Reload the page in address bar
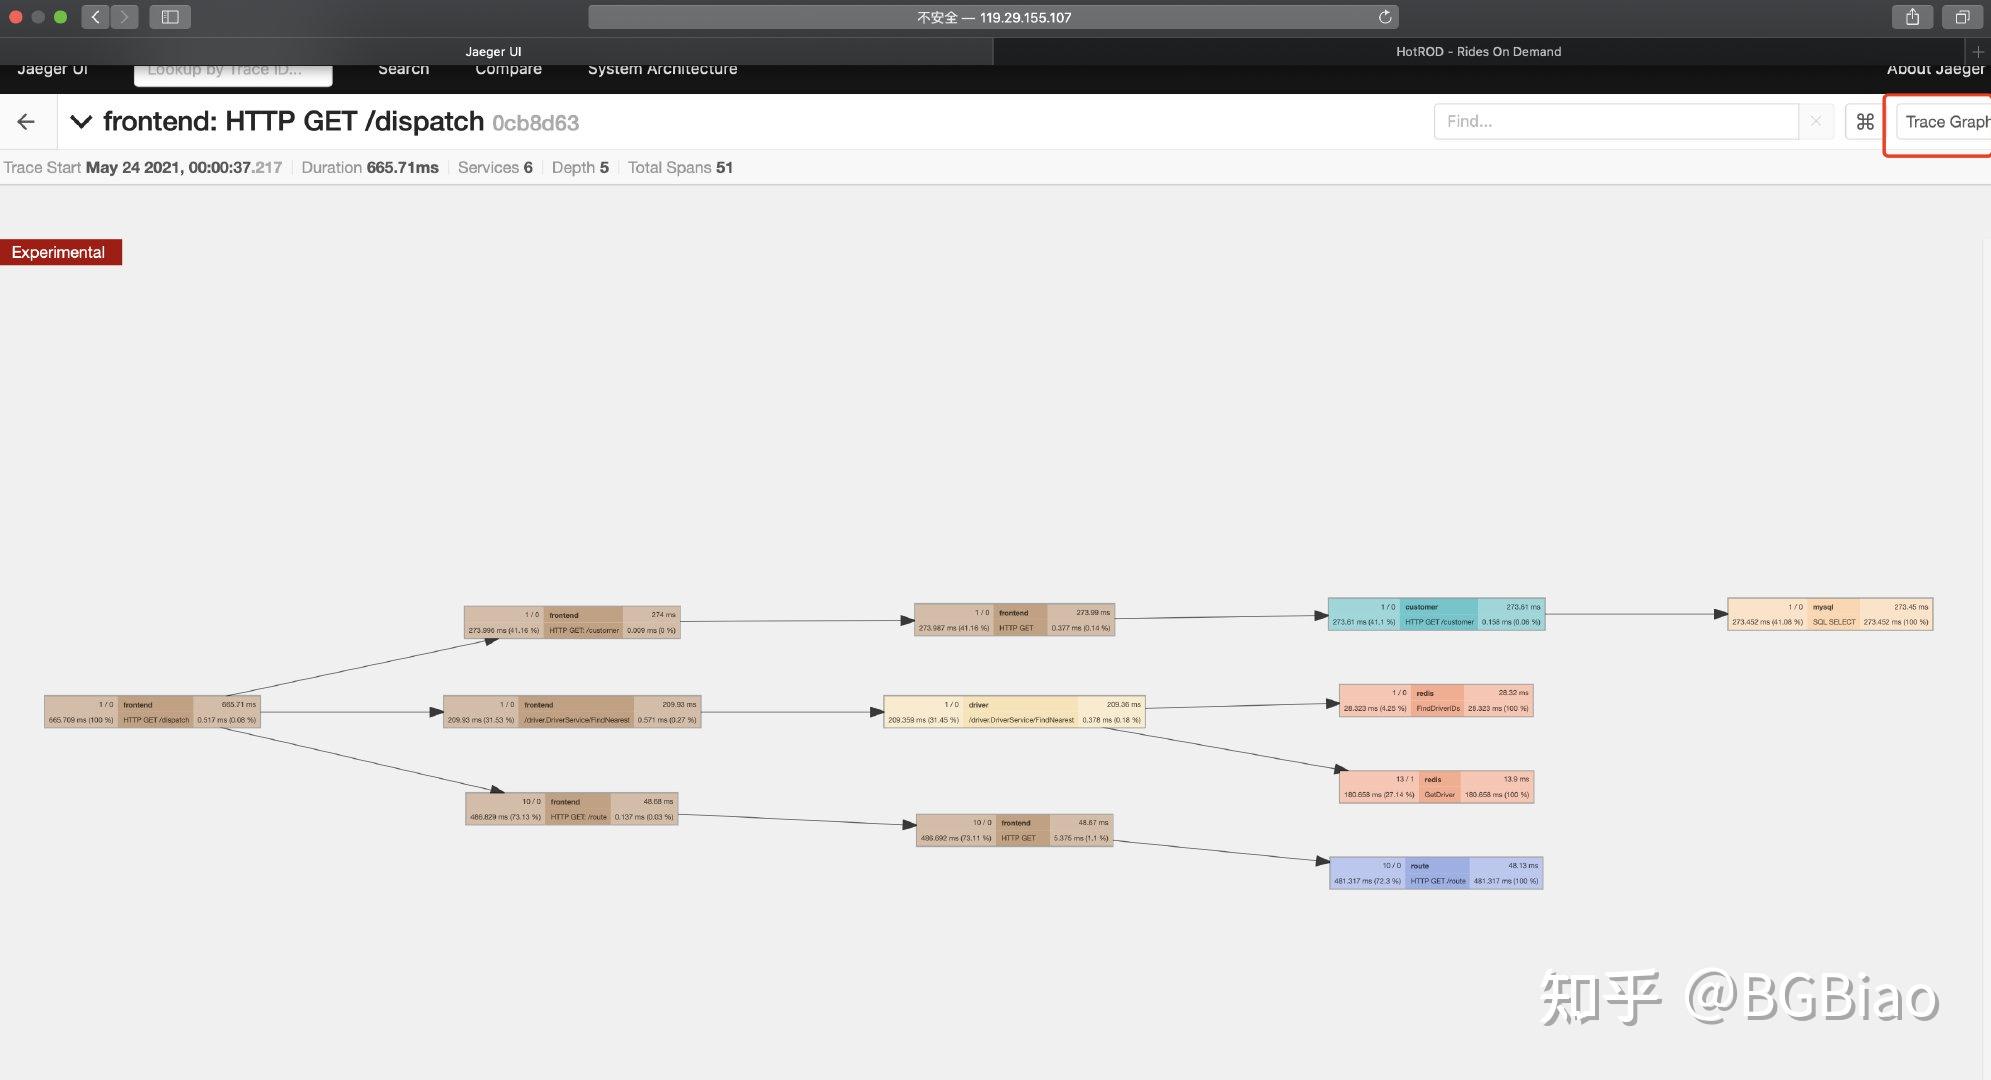Image resolution: width=1991 pixels, height=1080 pixels. pyautogui.click(x=1384, y=17)
